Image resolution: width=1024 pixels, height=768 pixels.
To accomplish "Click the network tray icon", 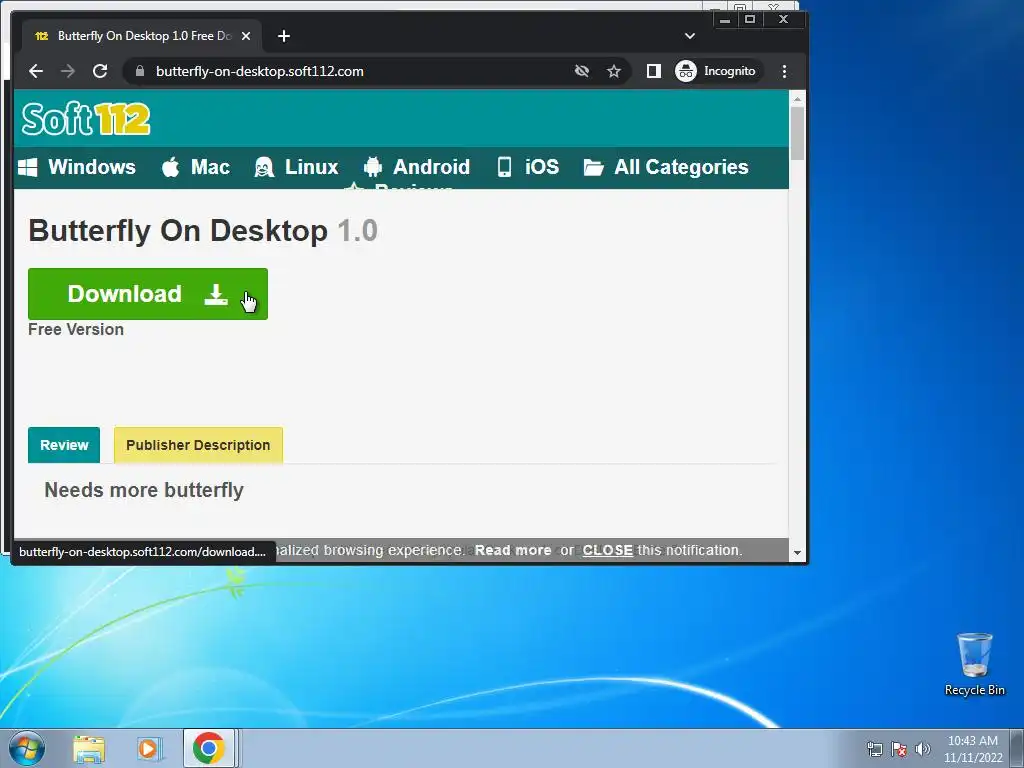I will (x=874, y=749).
